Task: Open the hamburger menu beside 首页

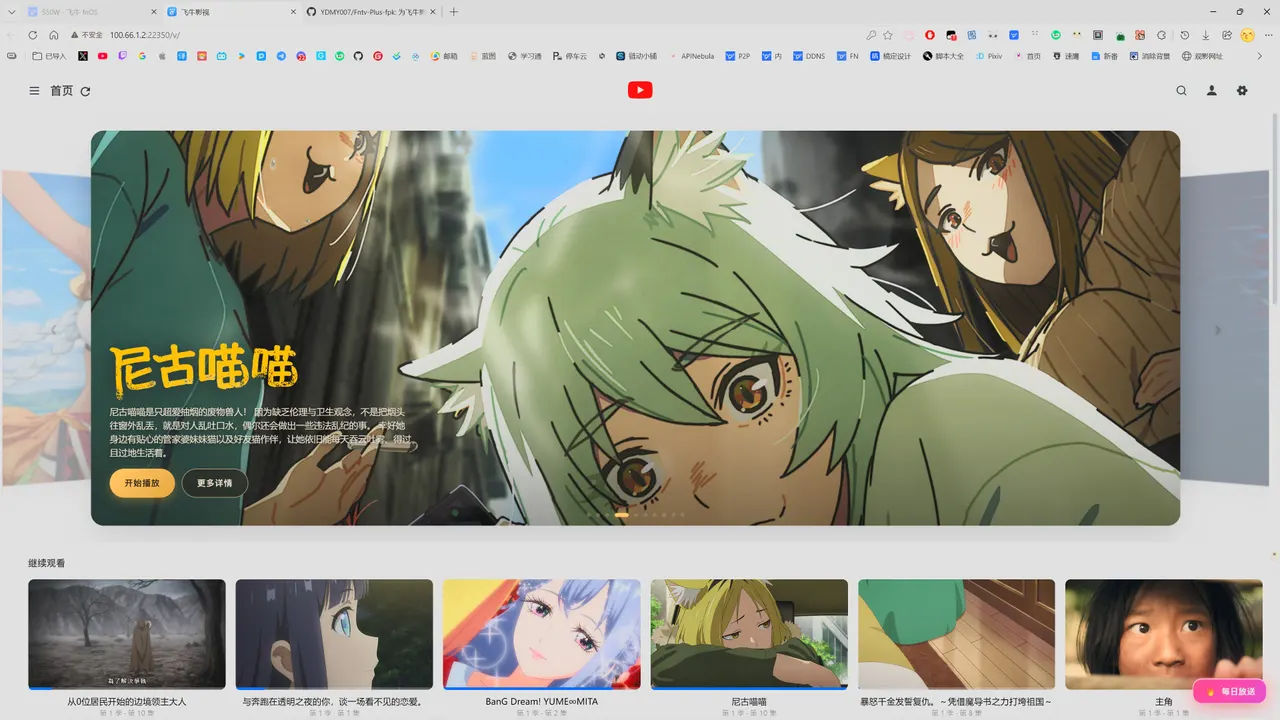Action: point(34,91)
